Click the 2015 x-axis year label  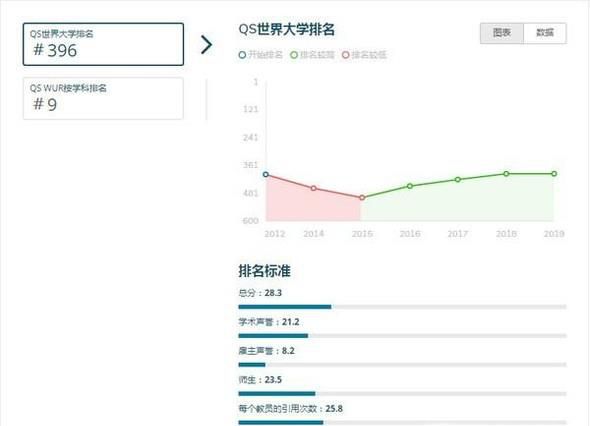(362, 234)
